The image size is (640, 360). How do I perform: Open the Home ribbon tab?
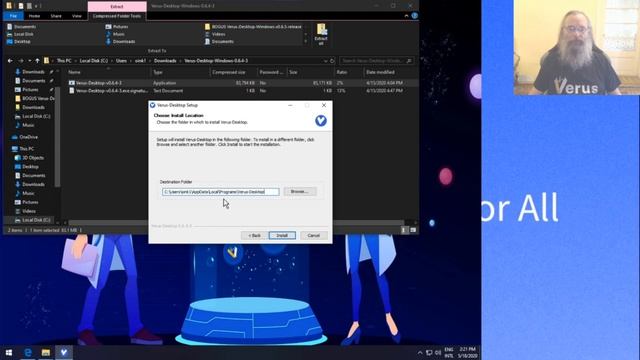click(34, 16)
